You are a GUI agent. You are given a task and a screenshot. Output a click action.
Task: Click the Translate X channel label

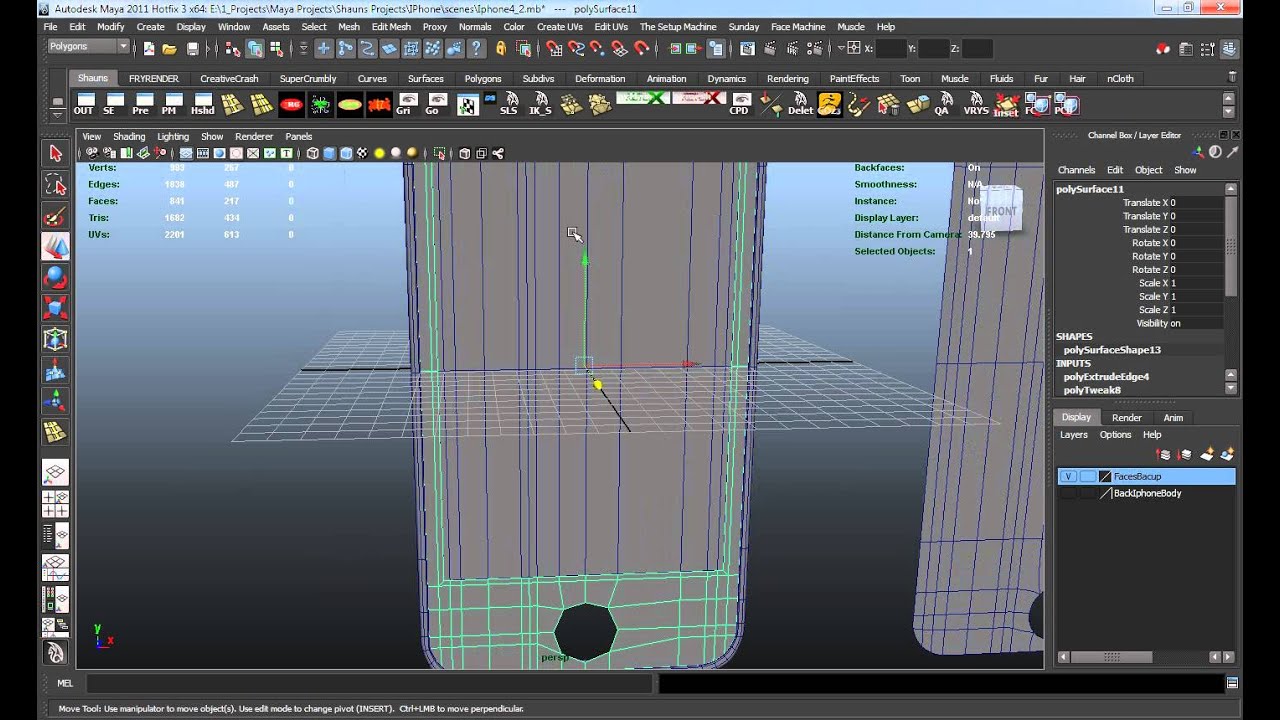pyautogui.click(x=1145, y=203)
